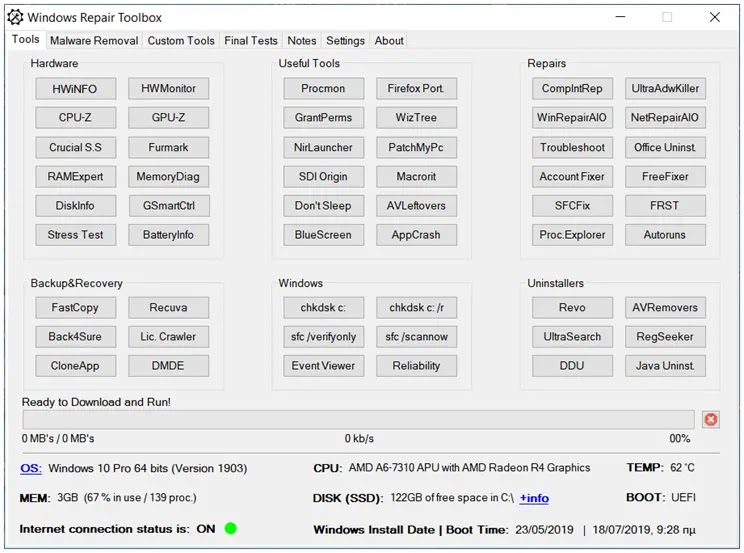Launch Procmon
The image size is (744, 553).
point(324,89)
